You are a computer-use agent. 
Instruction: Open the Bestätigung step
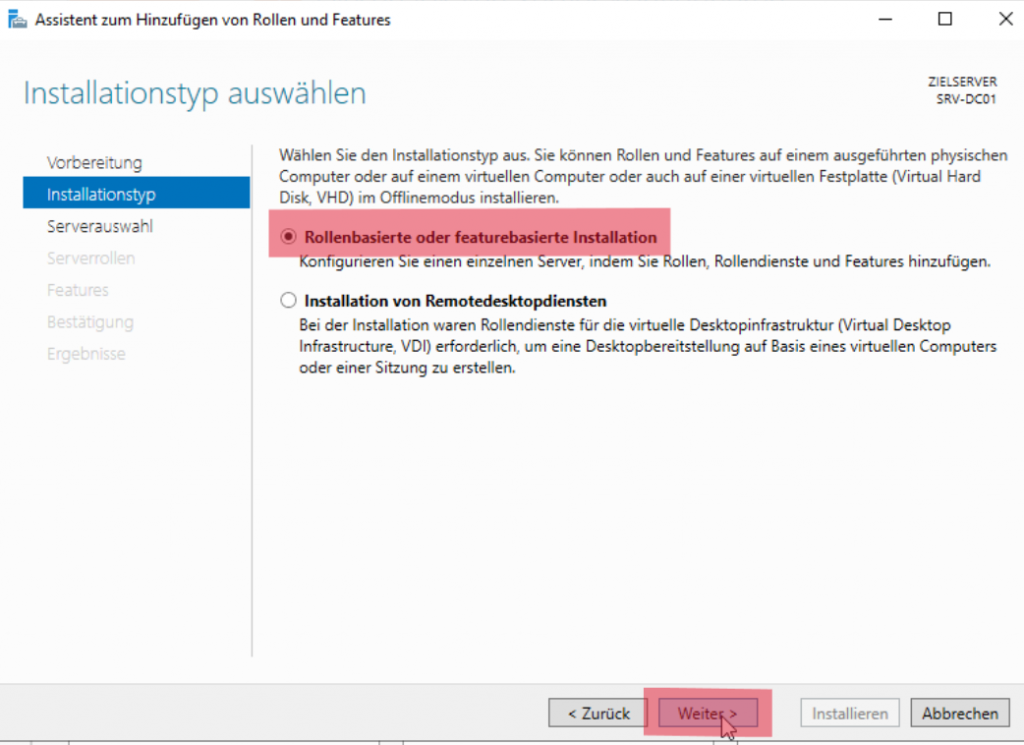(x=89, y=322)
